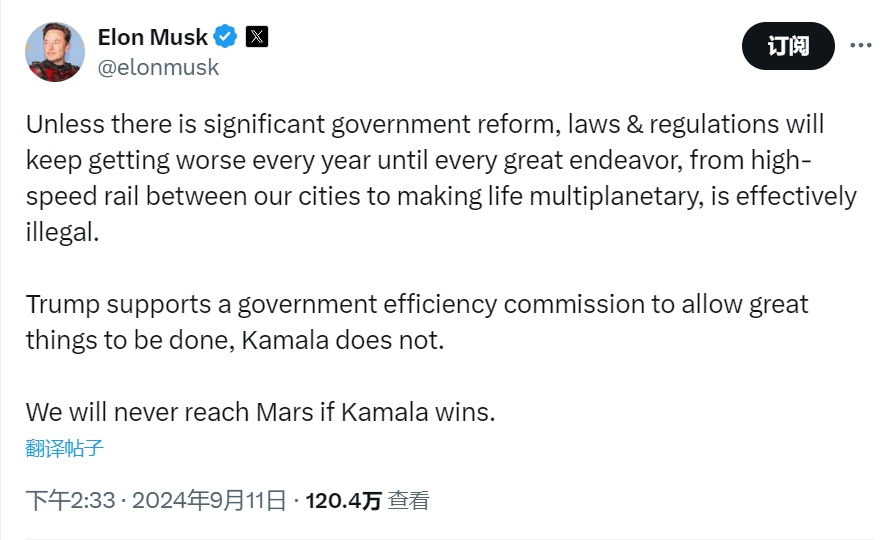Click the 查看 views label
The height and width of the screenshot is (540, 882).
click(408, 501)
